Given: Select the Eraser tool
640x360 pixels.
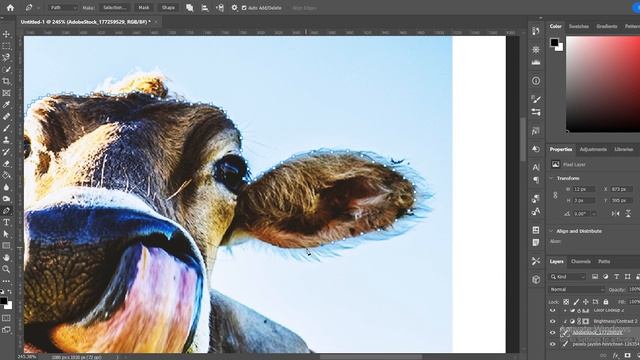Looking at the screenshot, I should tap(6, 164).
